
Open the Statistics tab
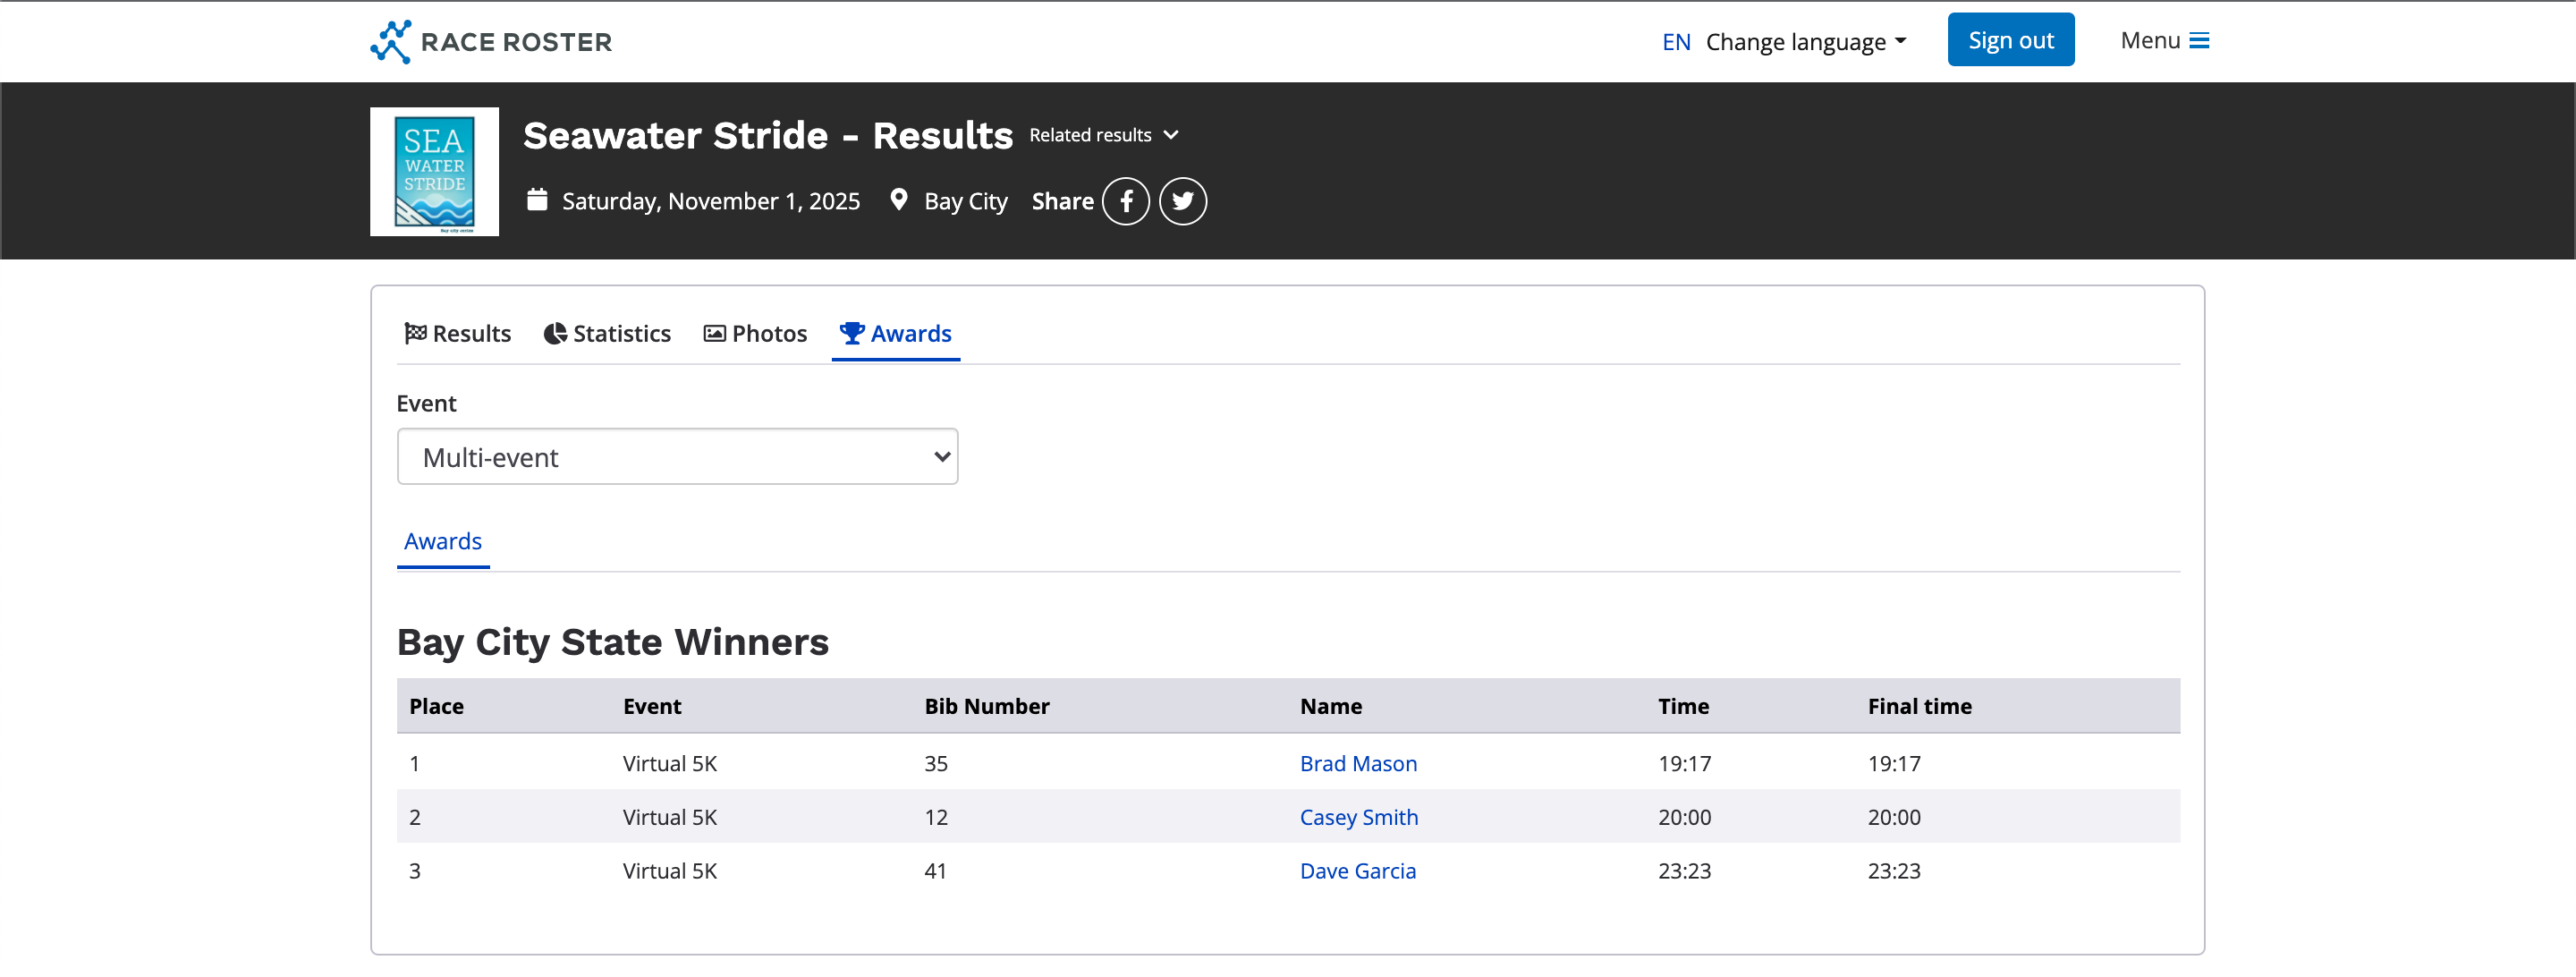(607, 333)
